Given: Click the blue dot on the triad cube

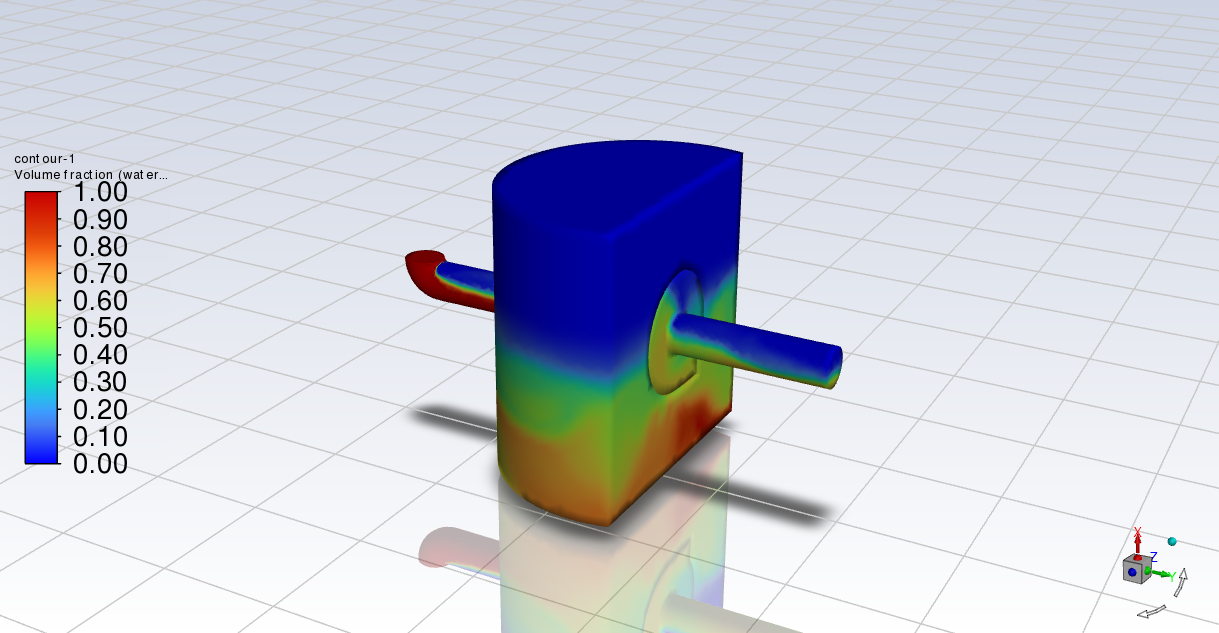Looking at the screenshot, I should 1132,573.
